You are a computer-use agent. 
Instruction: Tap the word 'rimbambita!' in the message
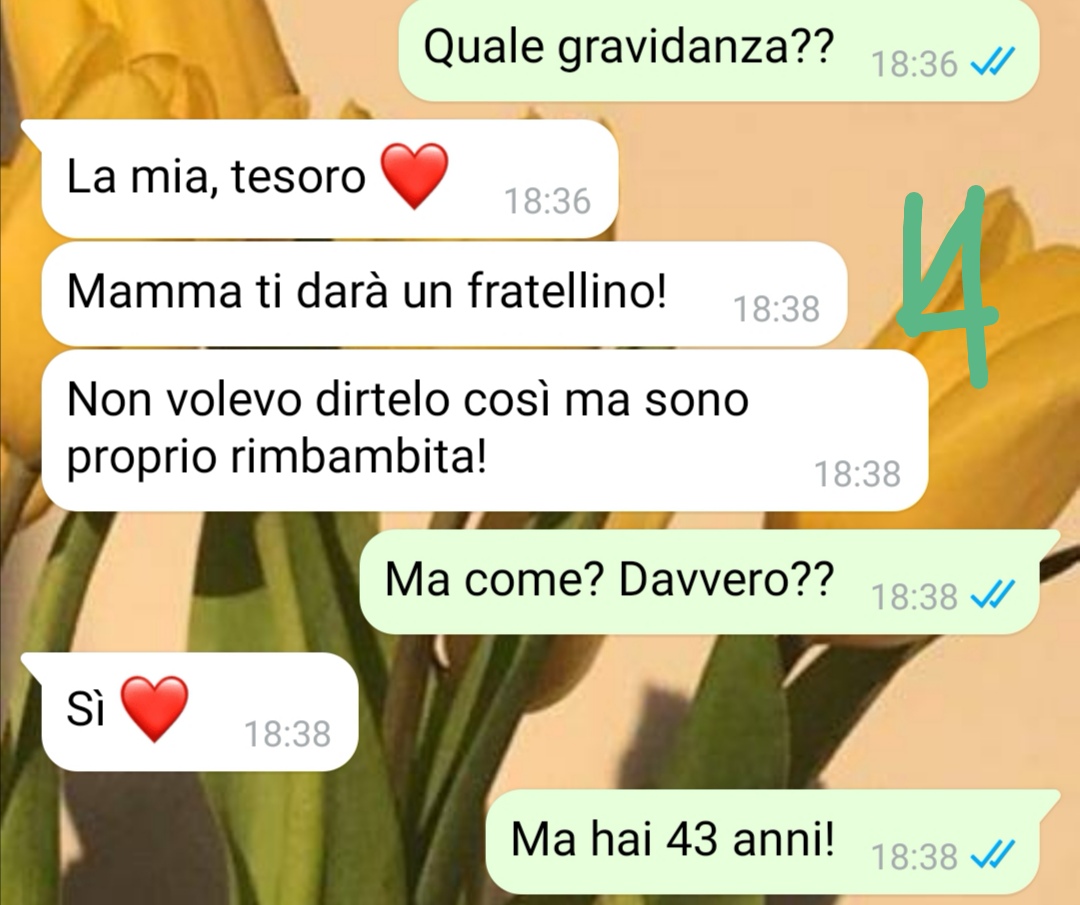(358, 457)
